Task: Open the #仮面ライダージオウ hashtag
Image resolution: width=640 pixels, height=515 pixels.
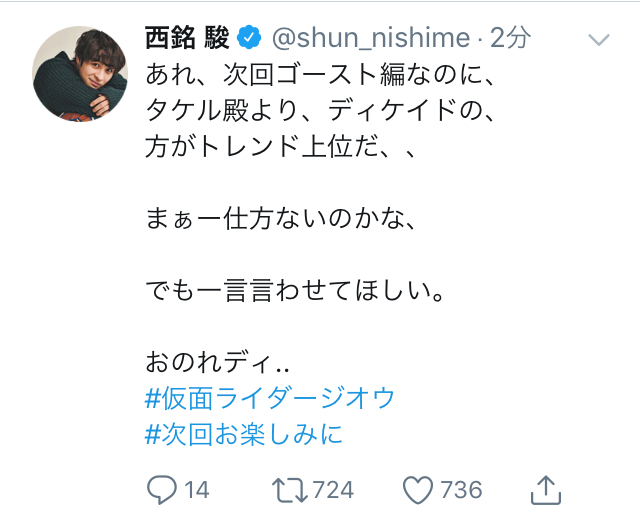Action: (270, 398)
